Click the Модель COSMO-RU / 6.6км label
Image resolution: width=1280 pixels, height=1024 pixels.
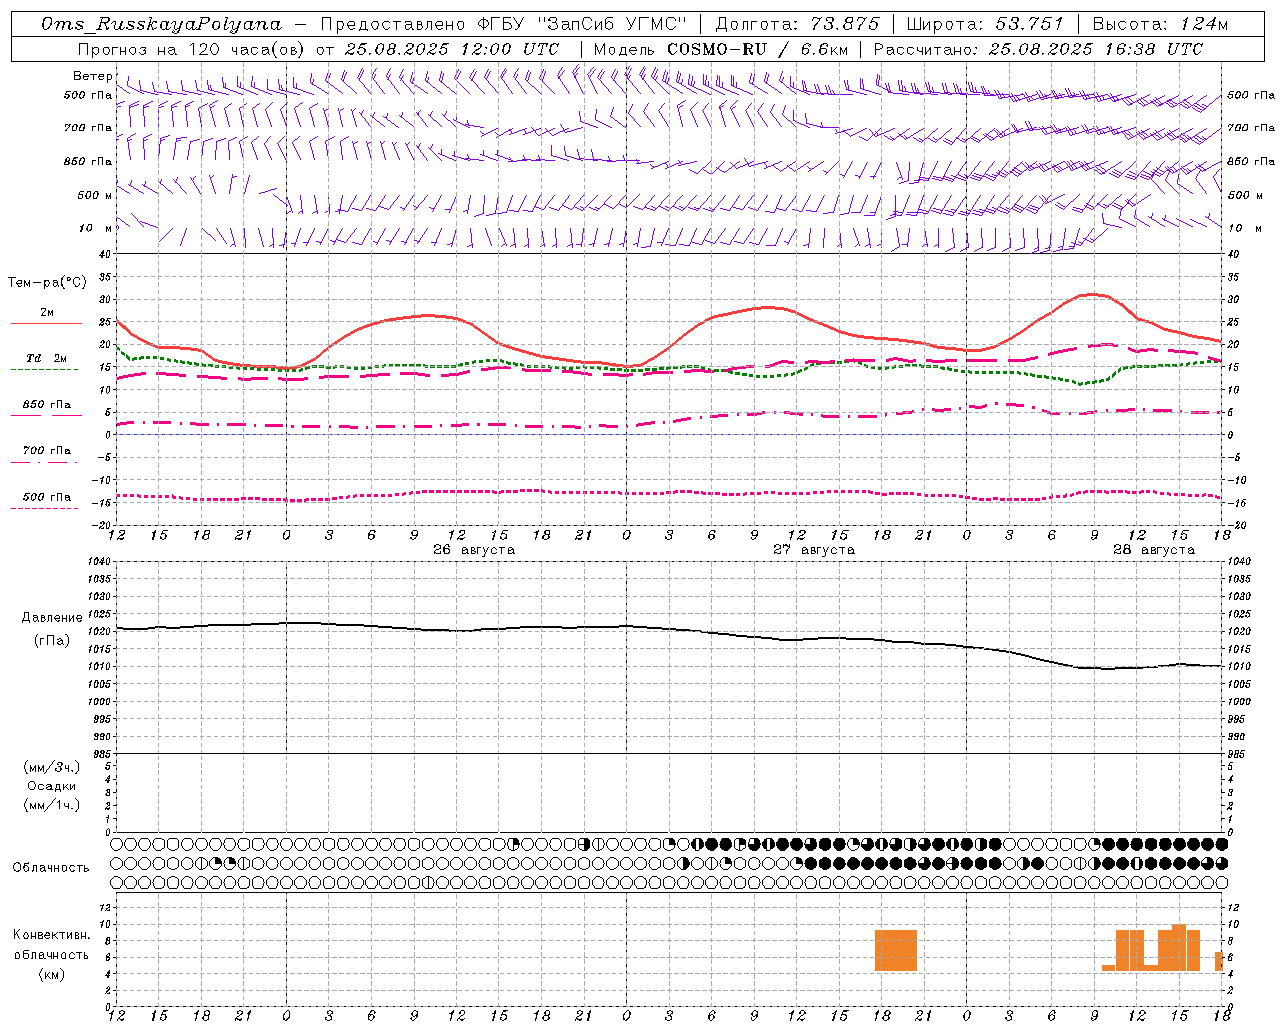[721, 49]
